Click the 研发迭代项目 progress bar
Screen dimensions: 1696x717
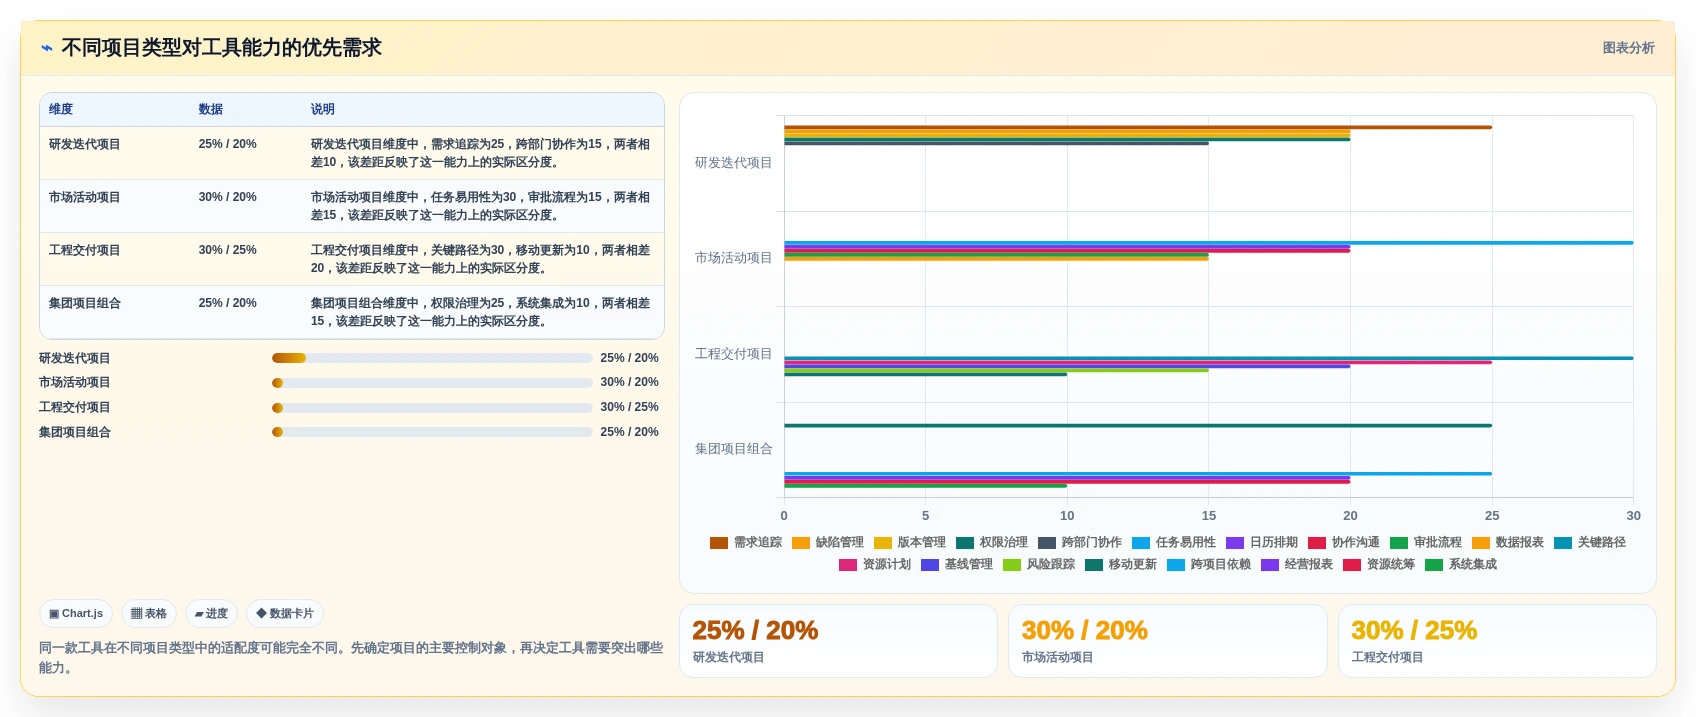coord(432,358)
